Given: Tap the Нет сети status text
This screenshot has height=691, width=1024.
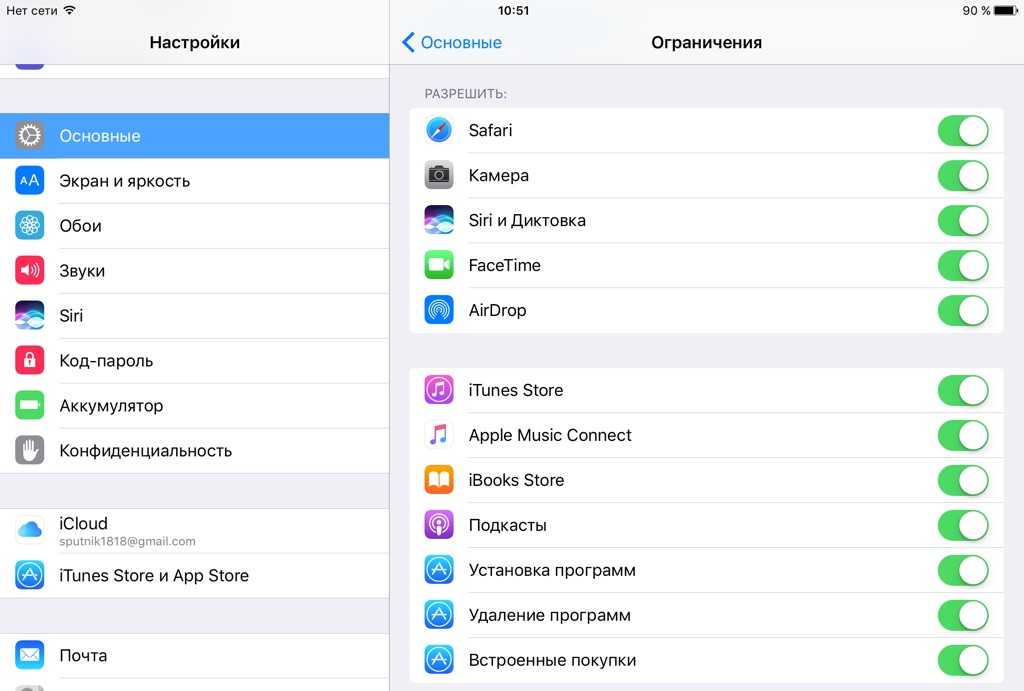Looking at the screenshot, I should tap(31, 10).
